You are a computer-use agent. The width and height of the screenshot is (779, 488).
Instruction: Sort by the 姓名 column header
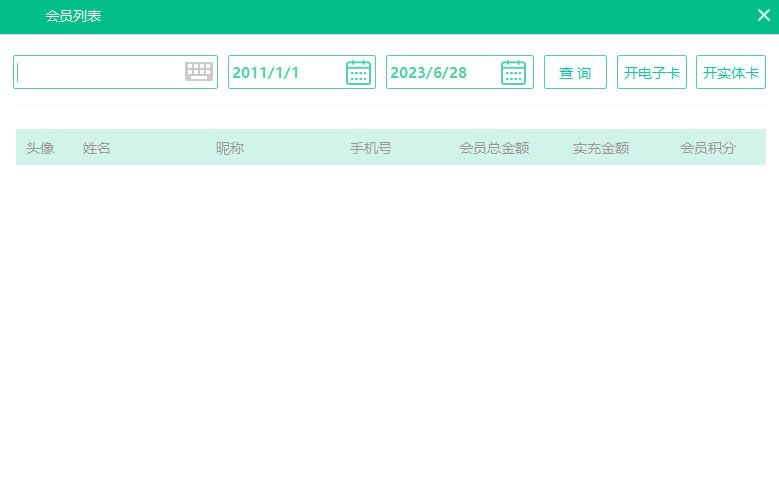click(x=97, y=148)
